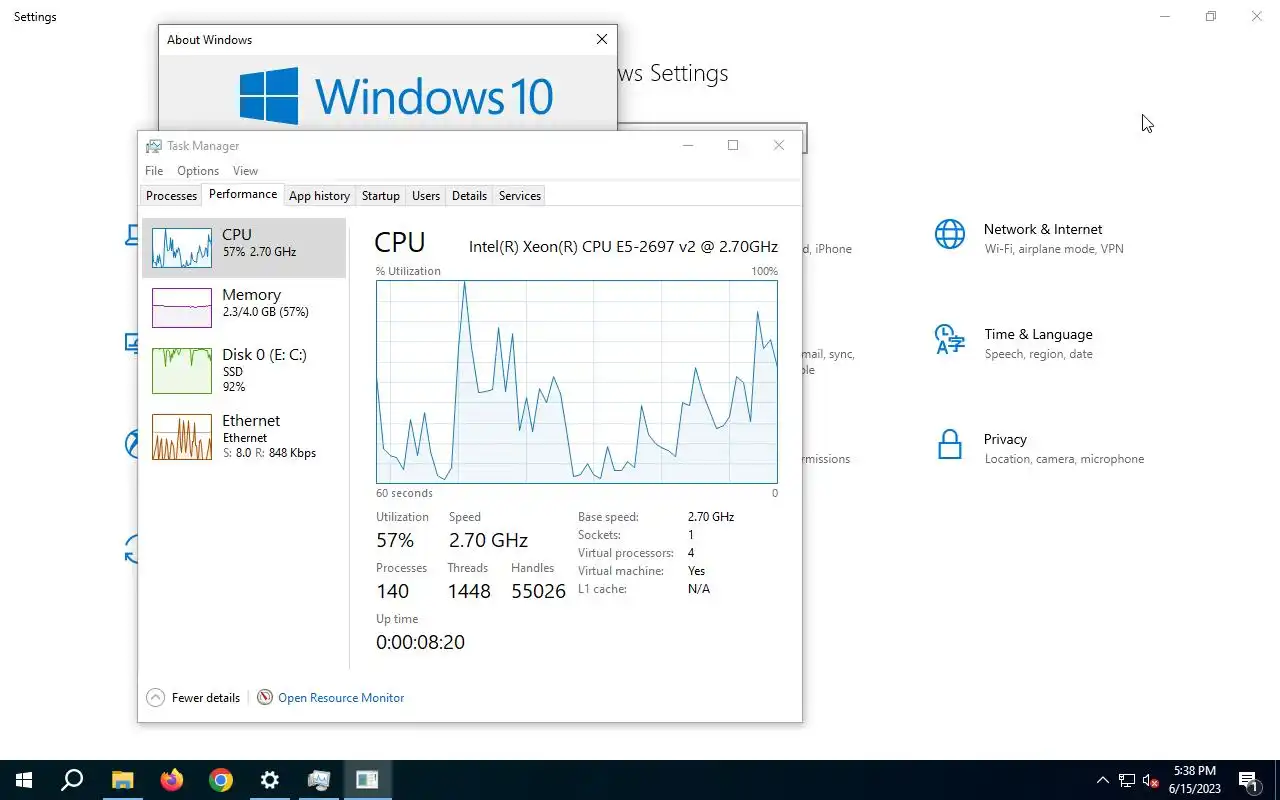Close the About Windows dialog

click(601, 40)
